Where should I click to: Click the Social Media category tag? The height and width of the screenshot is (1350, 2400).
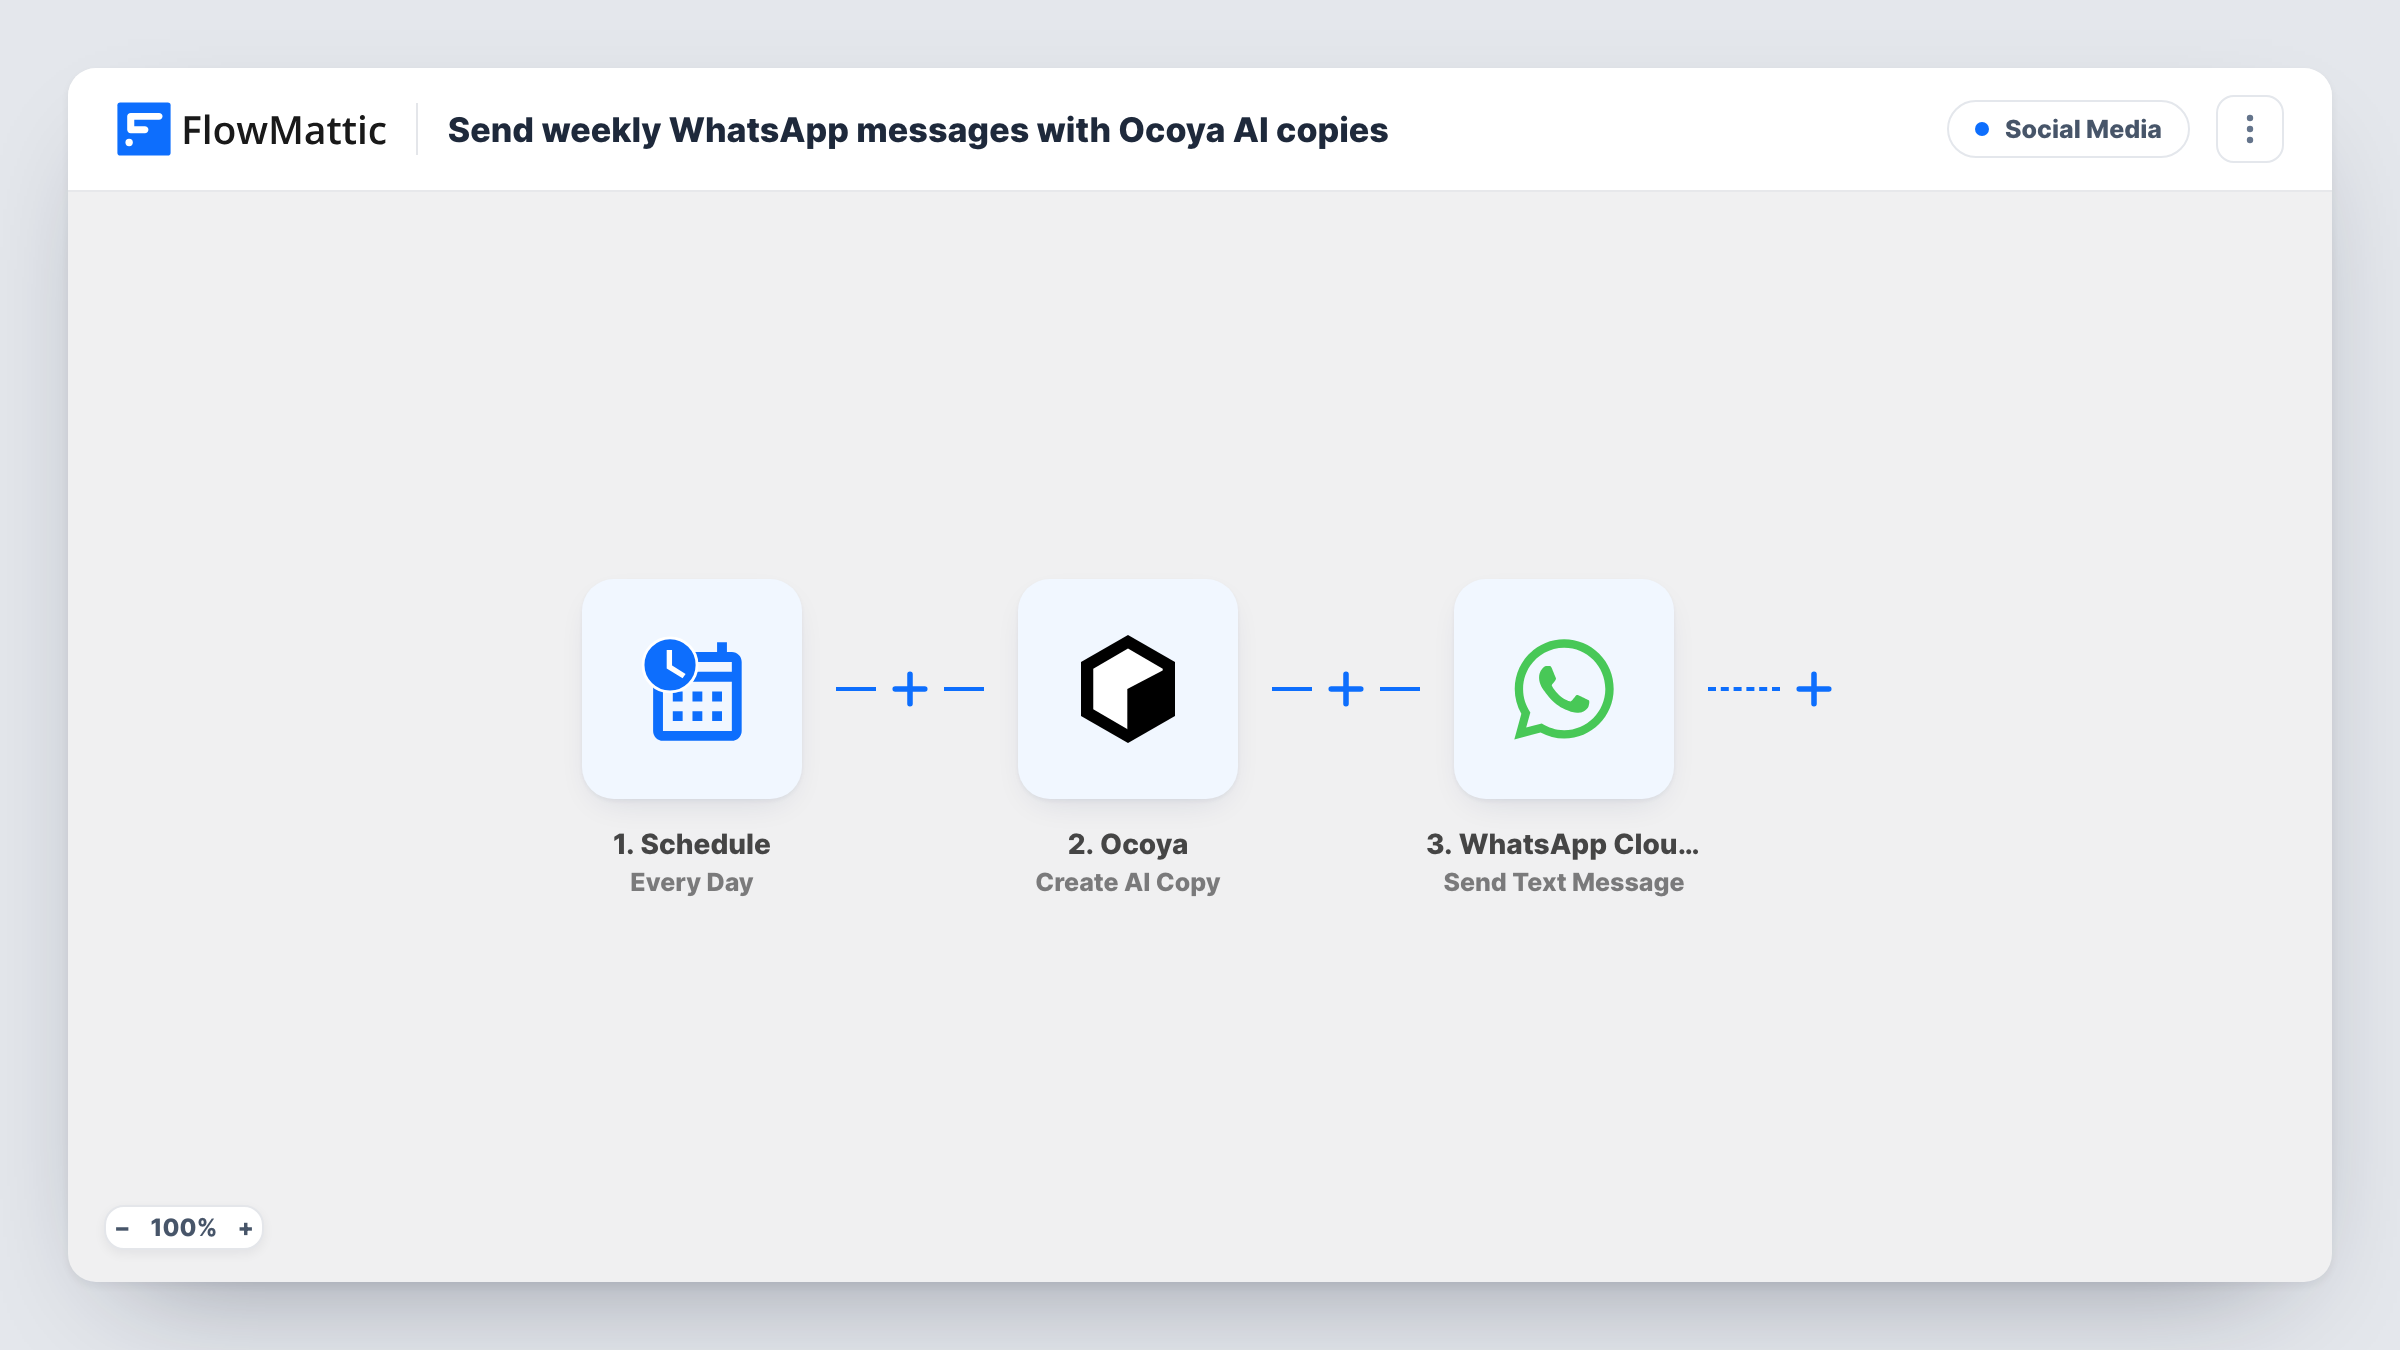tap(2068, 129)
